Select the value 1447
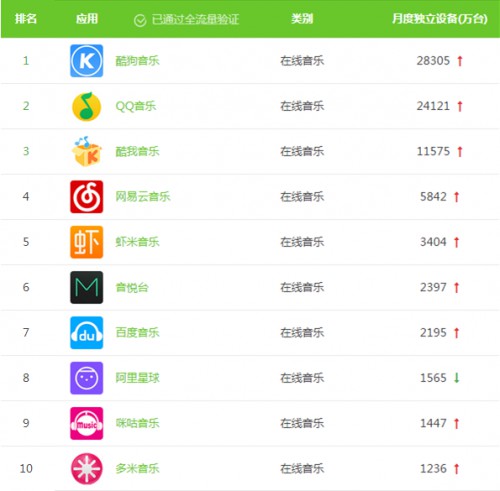 coord(433,423)
